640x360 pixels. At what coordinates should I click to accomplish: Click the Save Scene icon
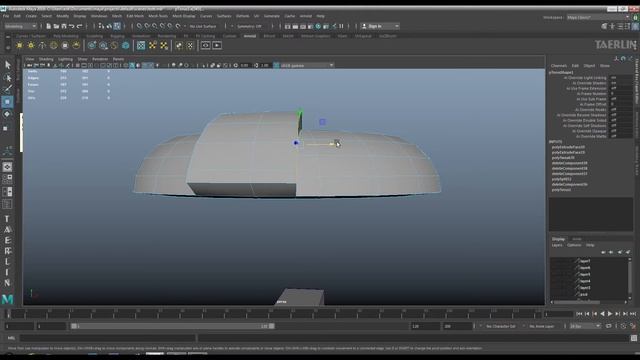(x=64, y=26)
